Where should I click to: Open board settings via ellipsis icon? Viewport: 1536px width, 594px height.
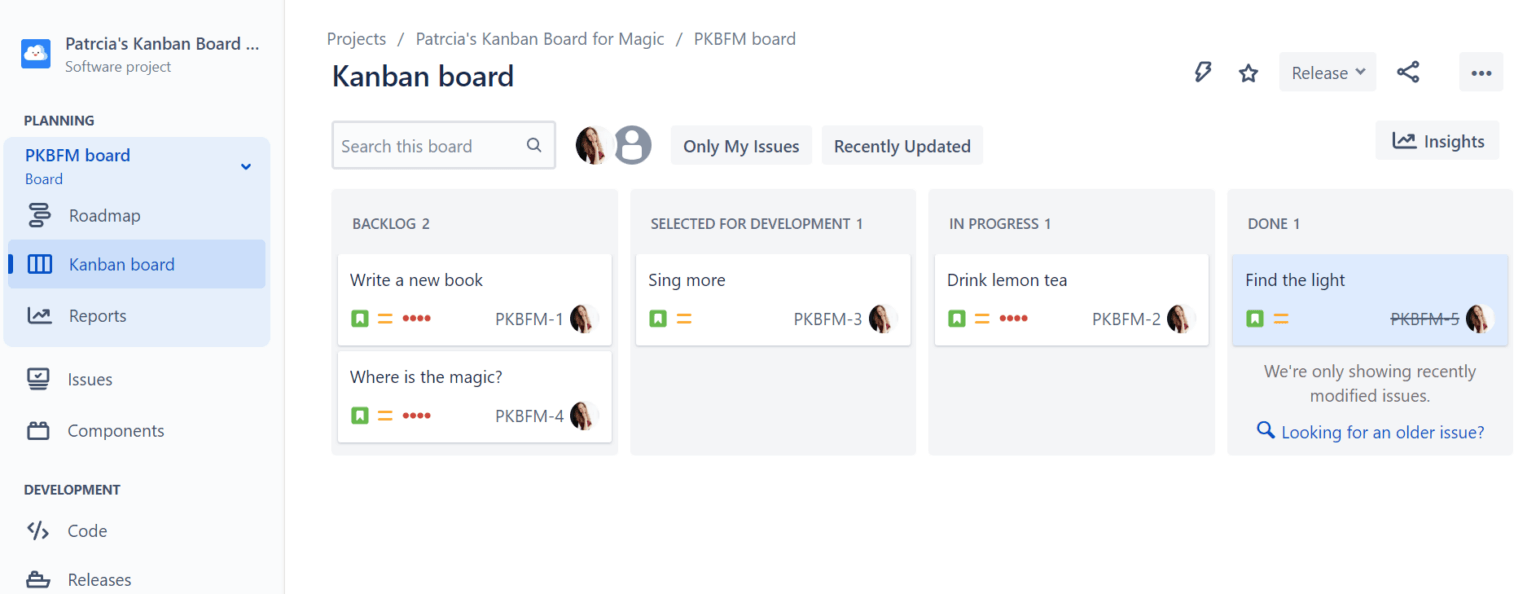(x=1481, y=71)
